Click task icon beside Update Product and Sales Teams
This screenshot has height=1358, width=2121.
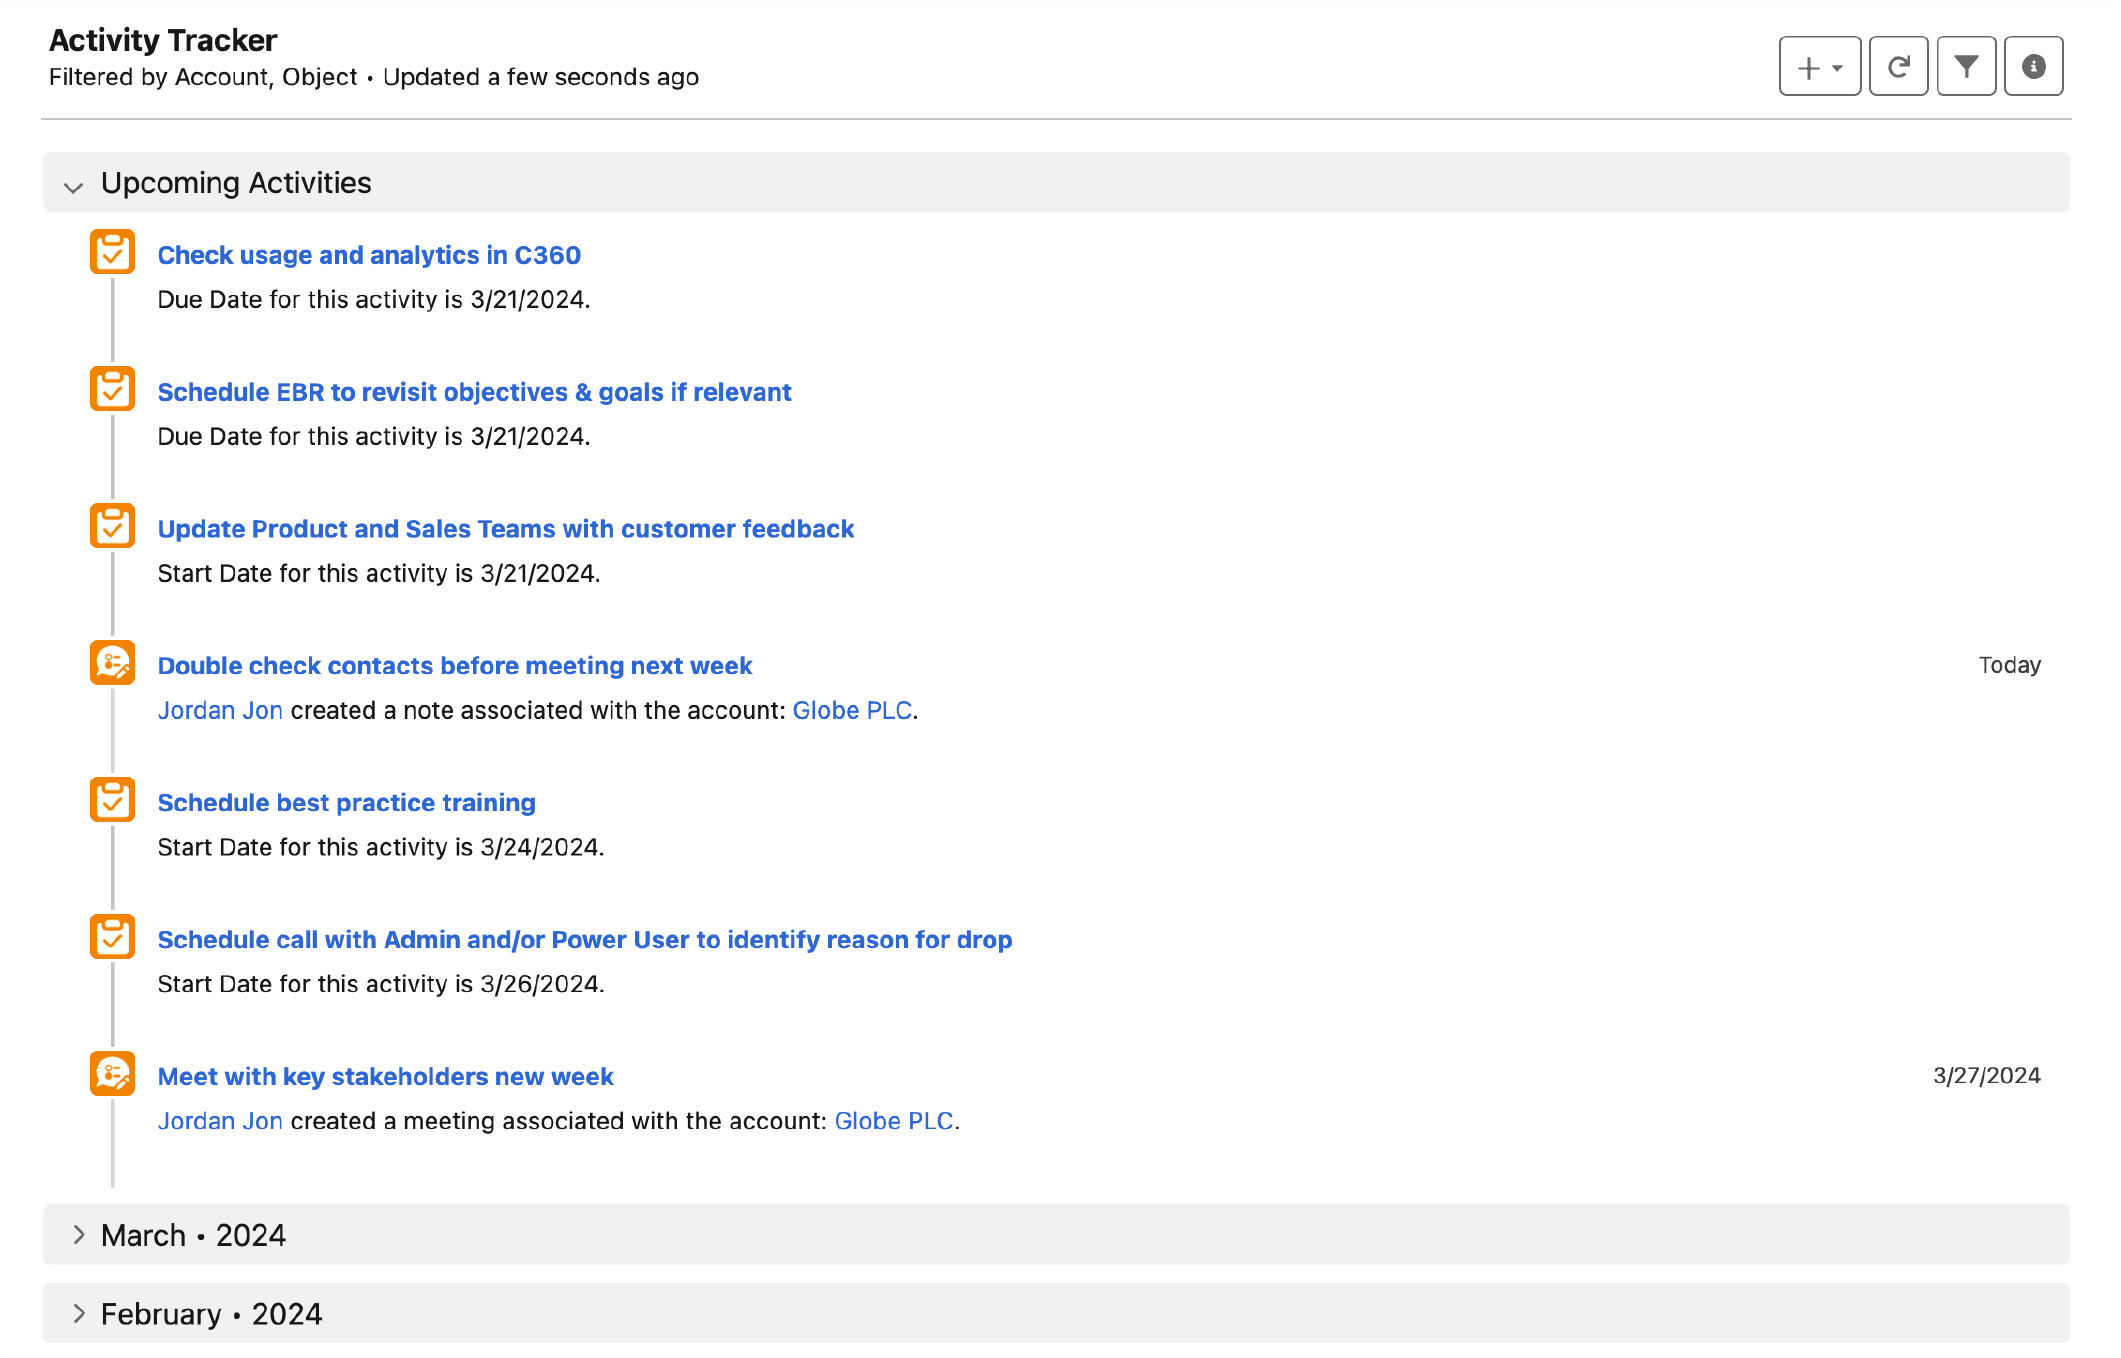pos(112,526)
